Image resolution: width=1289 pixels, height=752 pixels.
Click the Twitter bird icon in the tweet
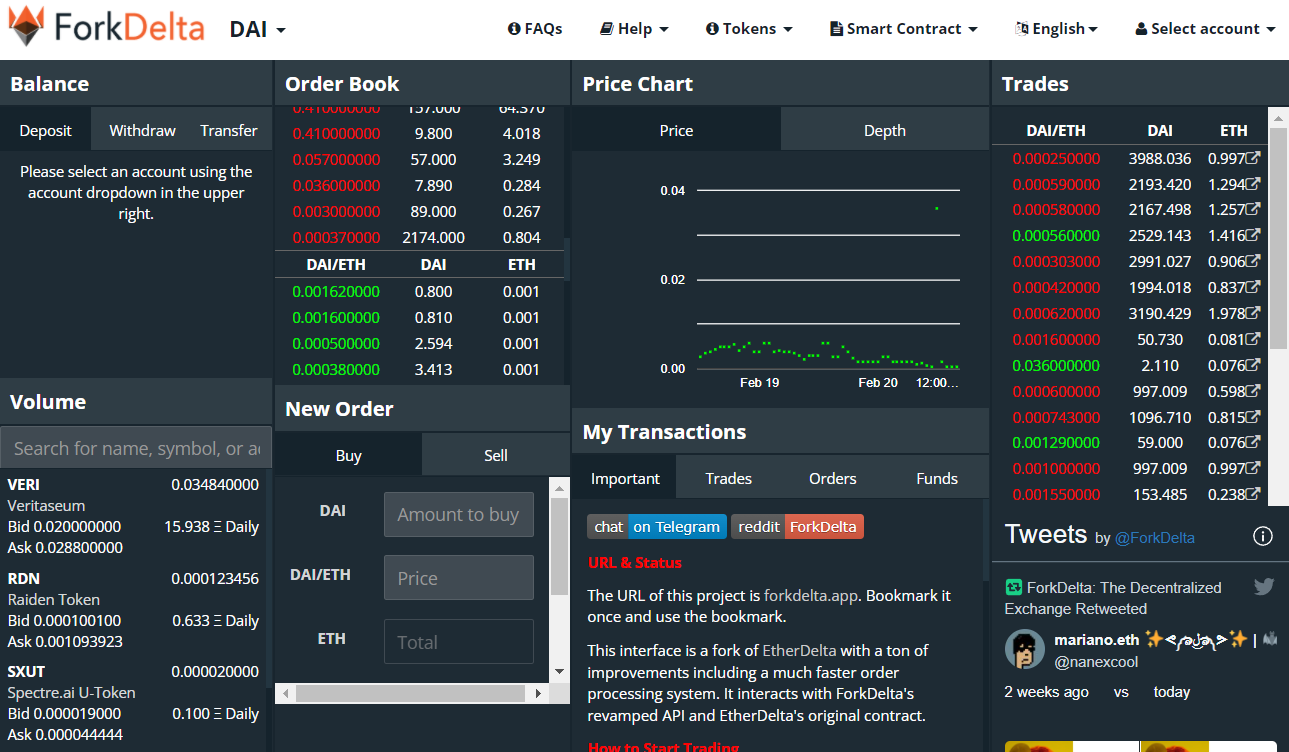point(1264,587)
